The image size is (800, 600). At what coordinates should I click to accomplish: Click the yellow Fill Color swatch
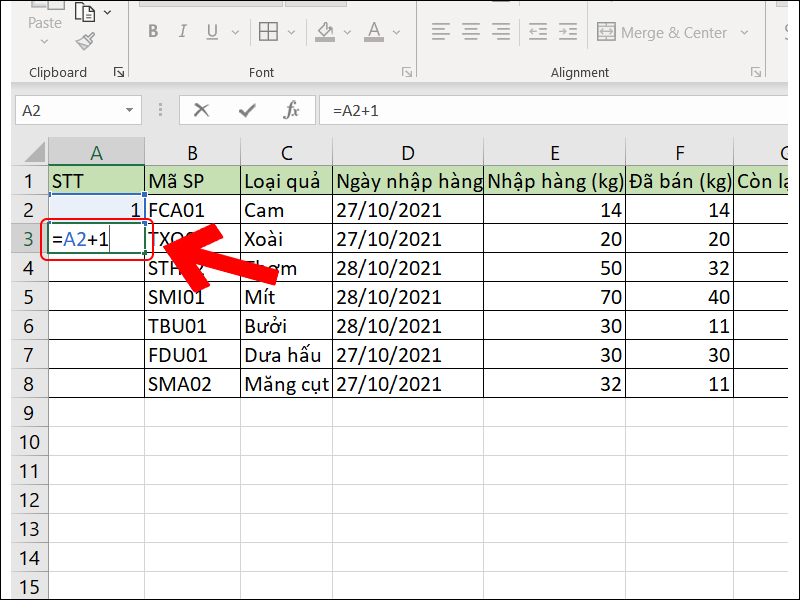pyautogui.click(x=326, y=38)
